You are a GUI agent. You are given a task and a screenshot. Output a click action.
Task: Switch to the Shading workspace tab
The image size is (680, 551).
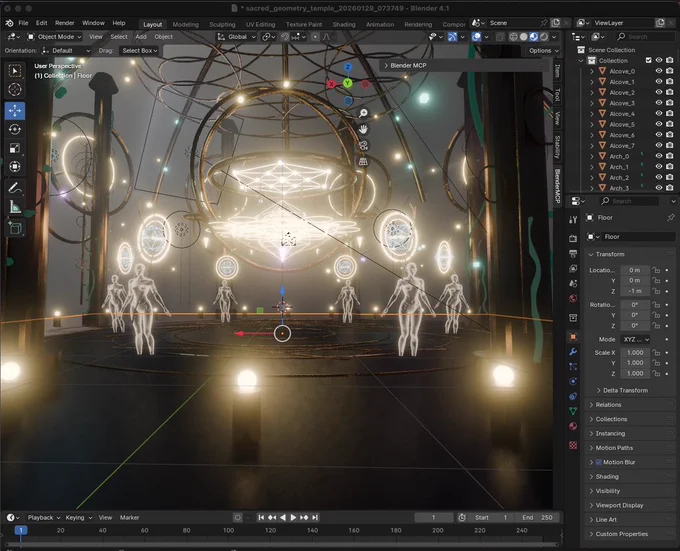click(x=344, y=24)
